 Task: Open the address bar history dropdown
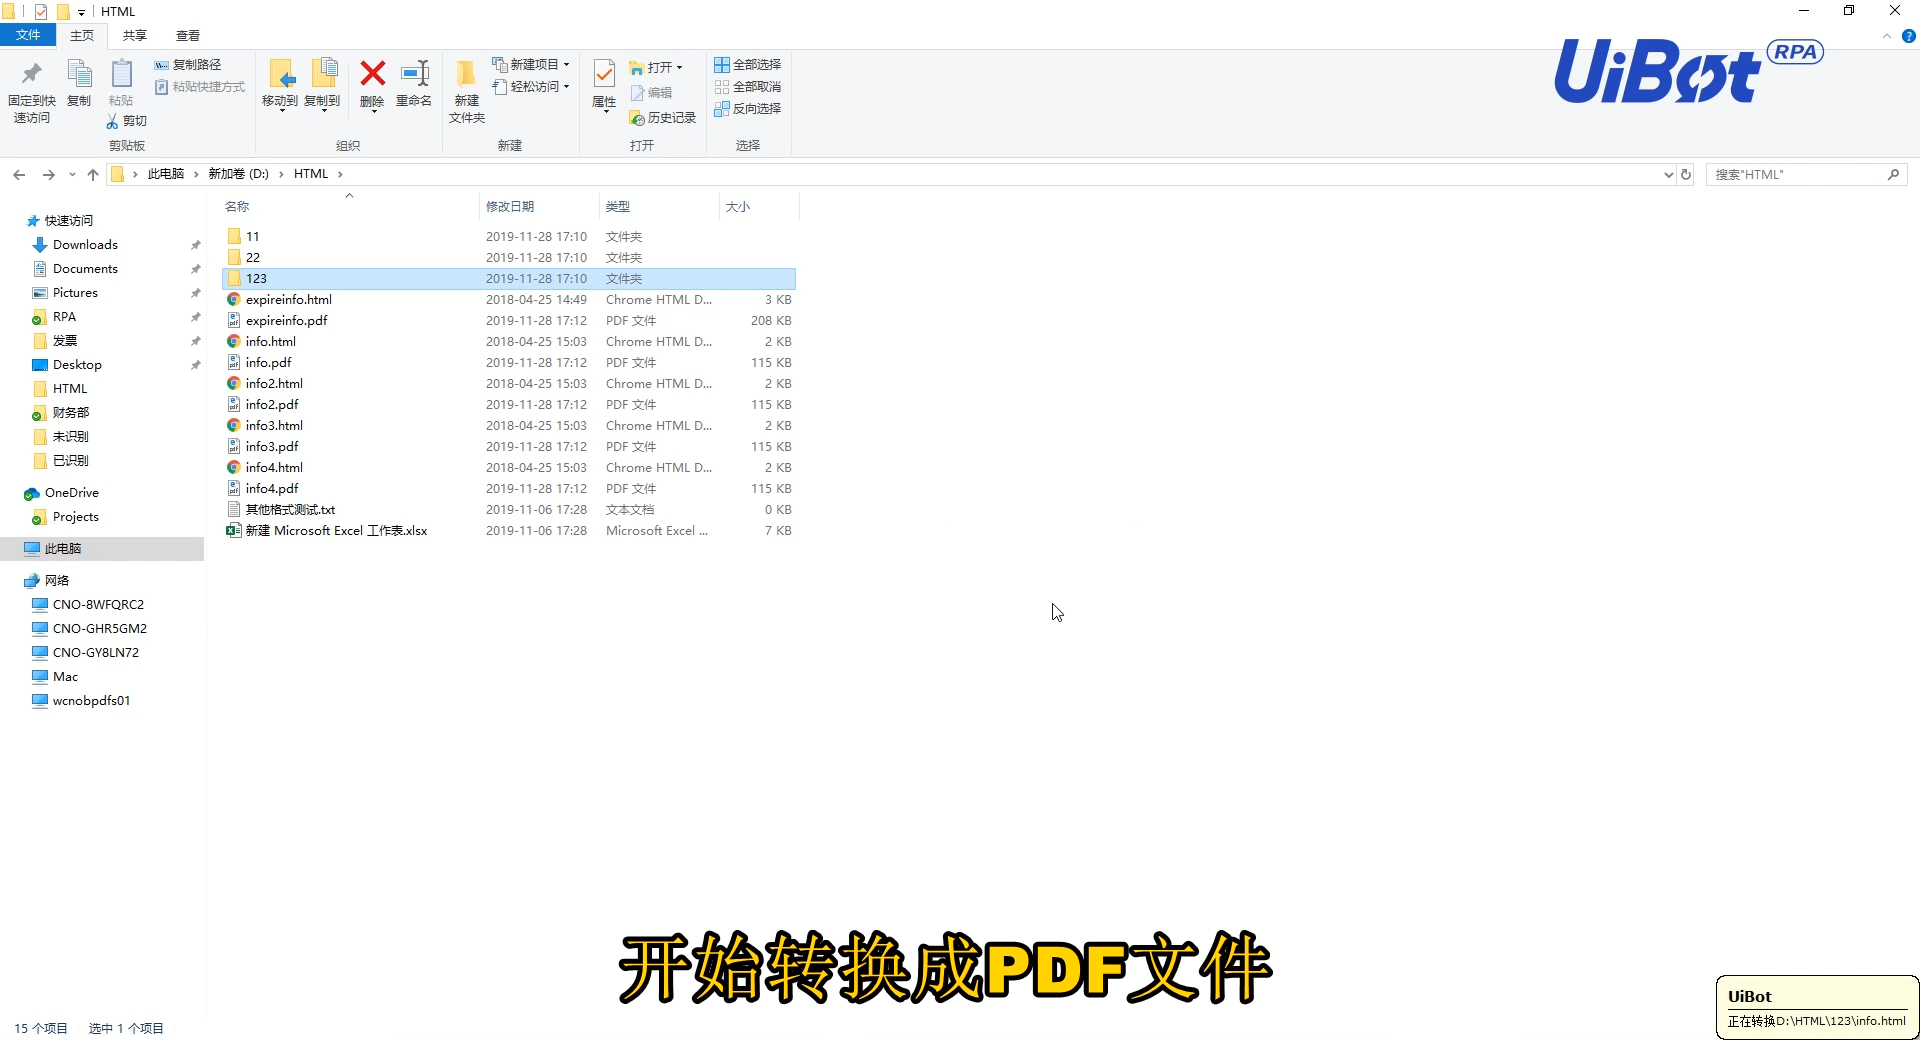[1668, 175]
